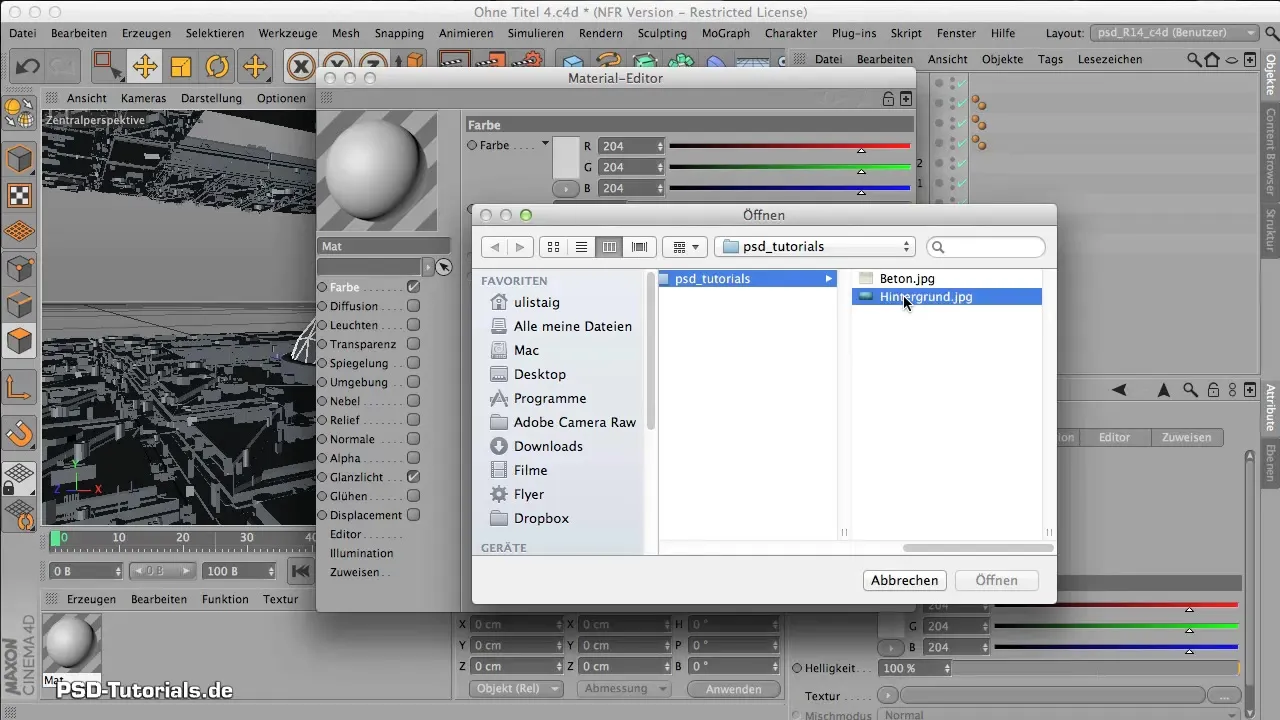Adjust blue B slider in Material-Editor
Screen dimensions: 1280x720
789,188
